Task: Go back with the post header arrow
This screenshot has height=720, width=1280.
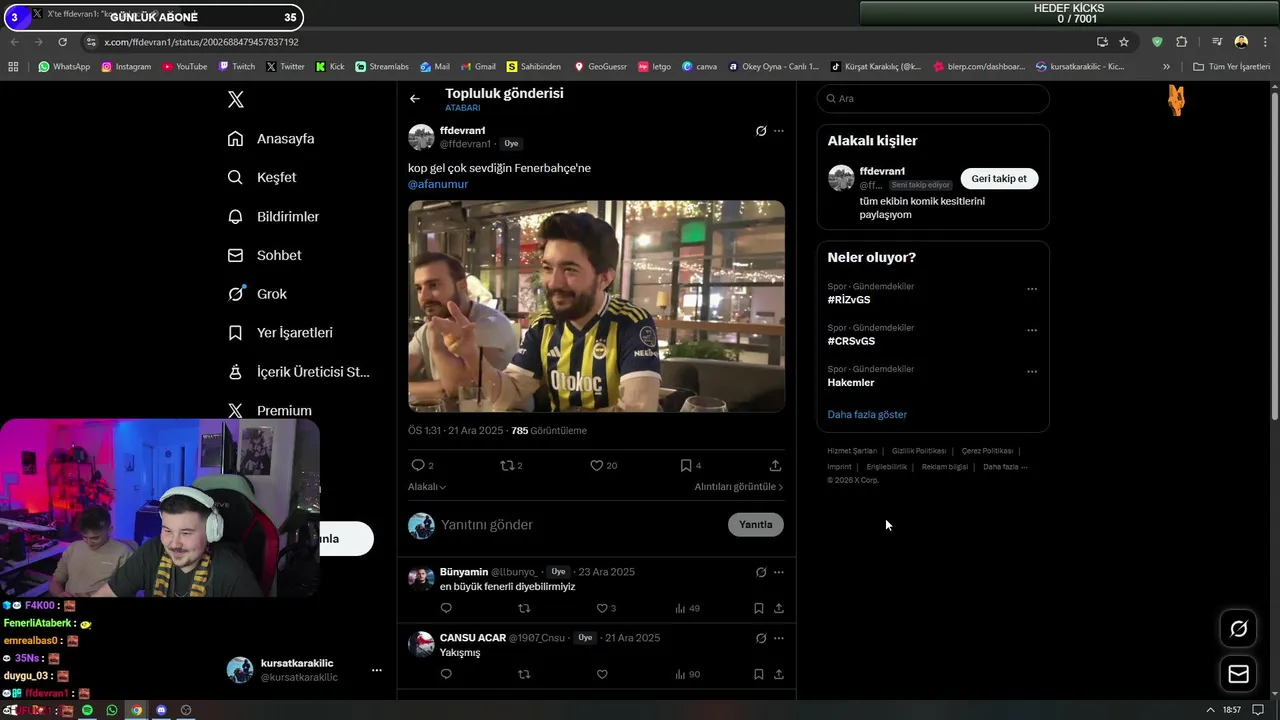Action: (x=415, y=98)
